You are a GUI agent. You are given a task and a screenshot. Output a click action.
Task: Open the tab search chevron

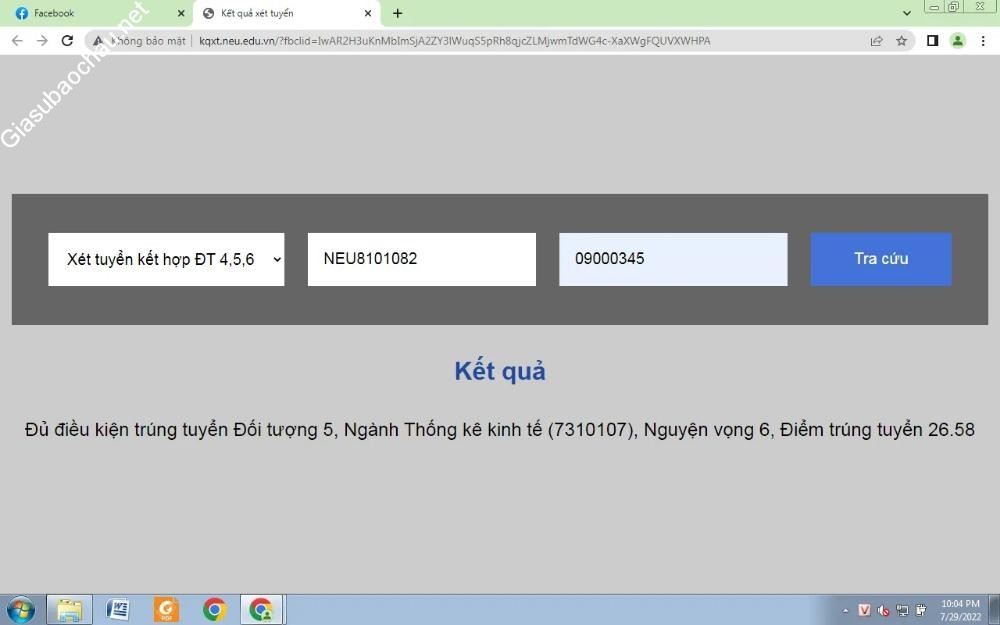[907, 14]
